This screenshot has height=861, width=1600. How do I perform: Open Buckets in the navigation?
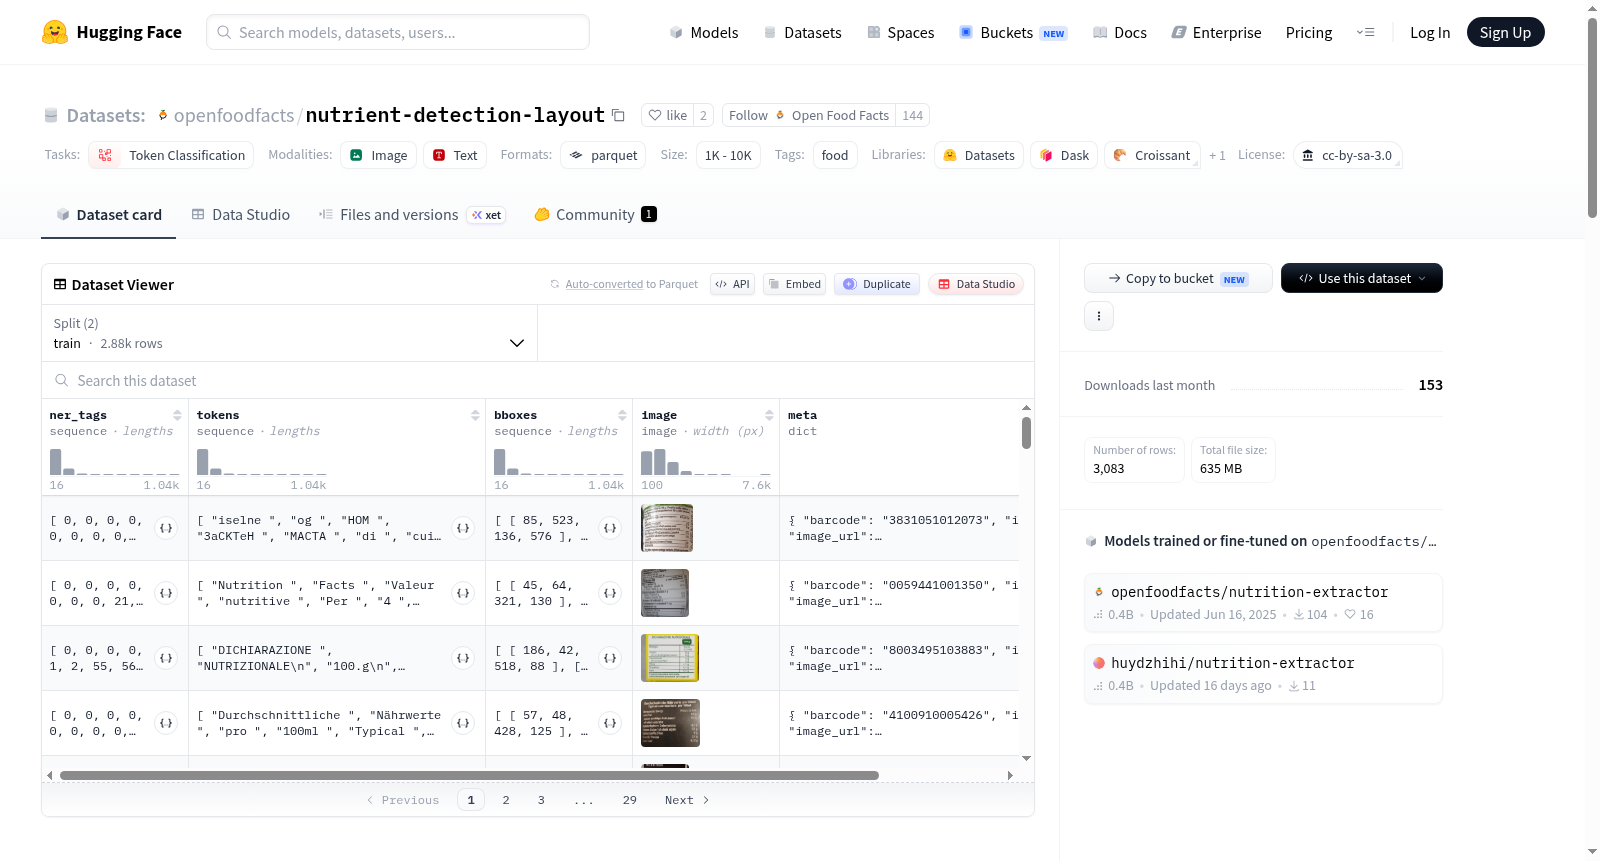click(x=1013, y=32)
